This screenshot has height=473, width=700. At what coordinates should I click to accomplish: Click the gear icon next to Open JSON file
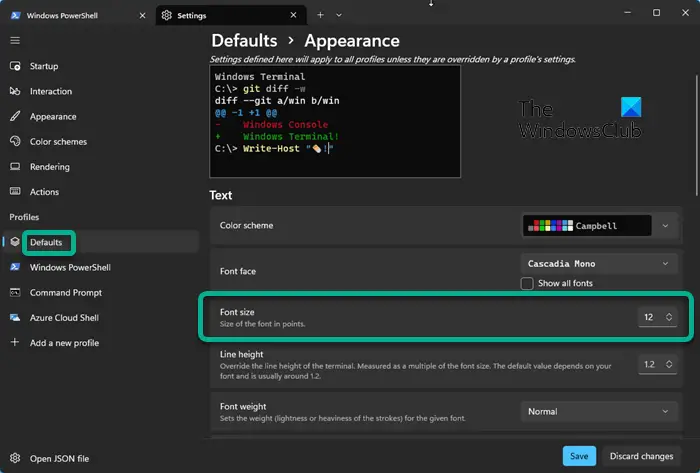[x=15, y=458]
